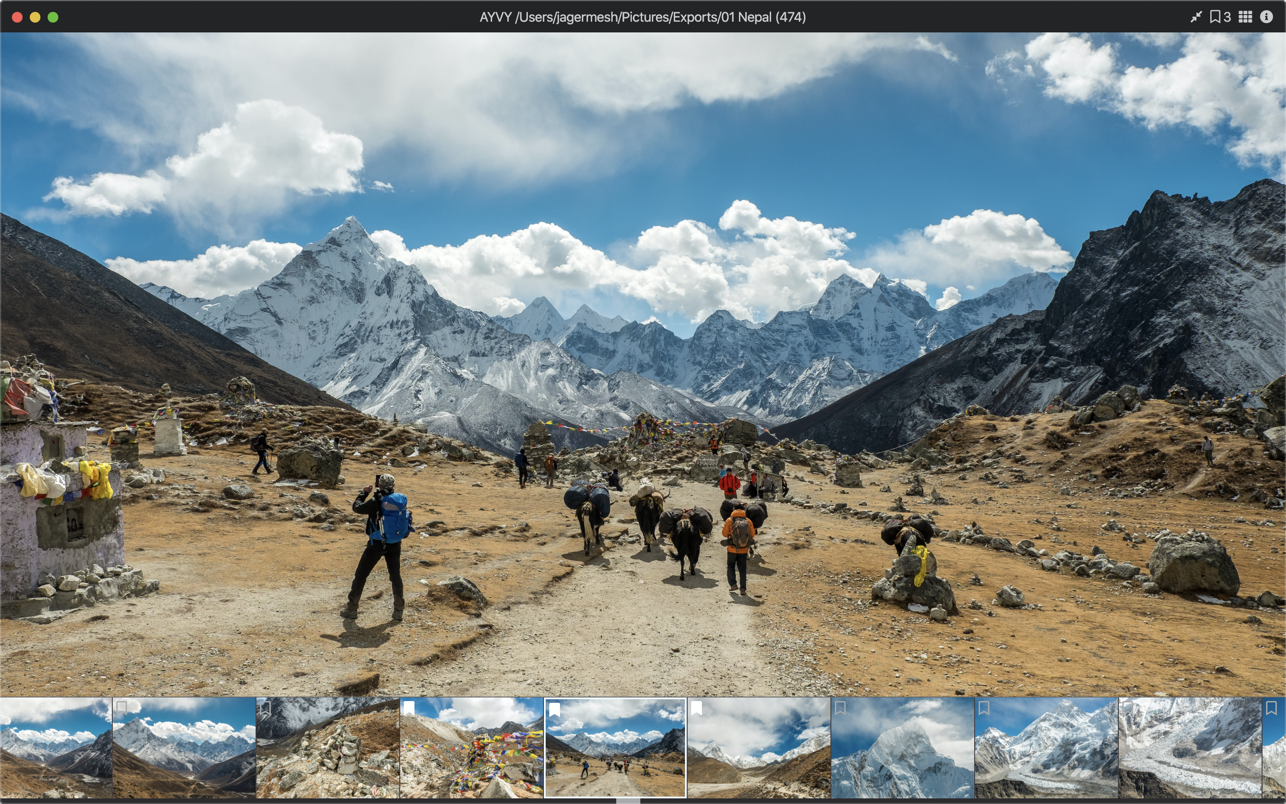
Task: Open the bookmarked photos filter showing 3
Action: click(x=1220, y=17)
